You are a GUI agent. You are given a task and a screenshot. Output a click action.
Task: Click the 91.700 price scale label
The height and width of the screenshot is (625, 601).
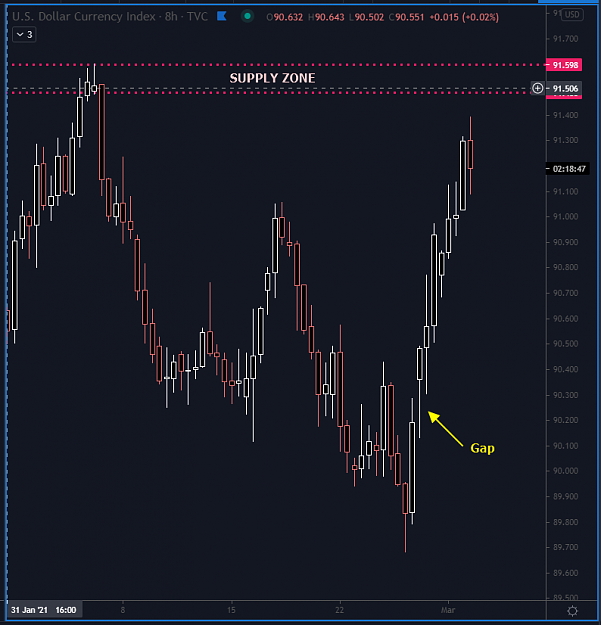[x=566, y=39]
